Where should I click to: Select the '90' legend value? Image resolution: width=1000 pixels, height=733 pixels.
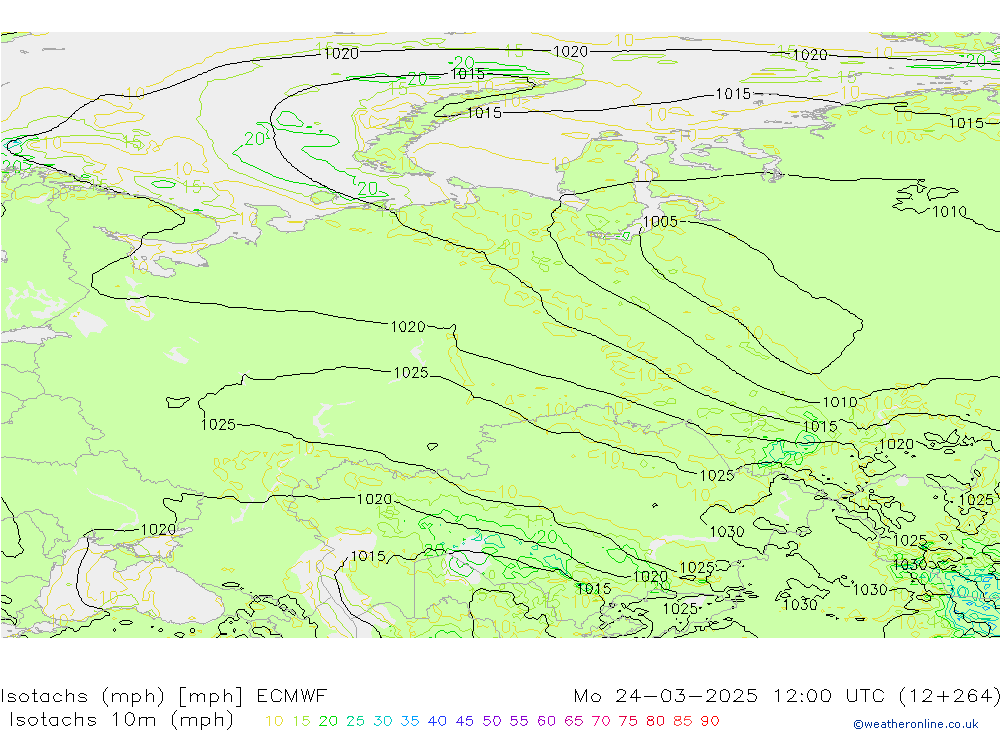tap(710, 721)
